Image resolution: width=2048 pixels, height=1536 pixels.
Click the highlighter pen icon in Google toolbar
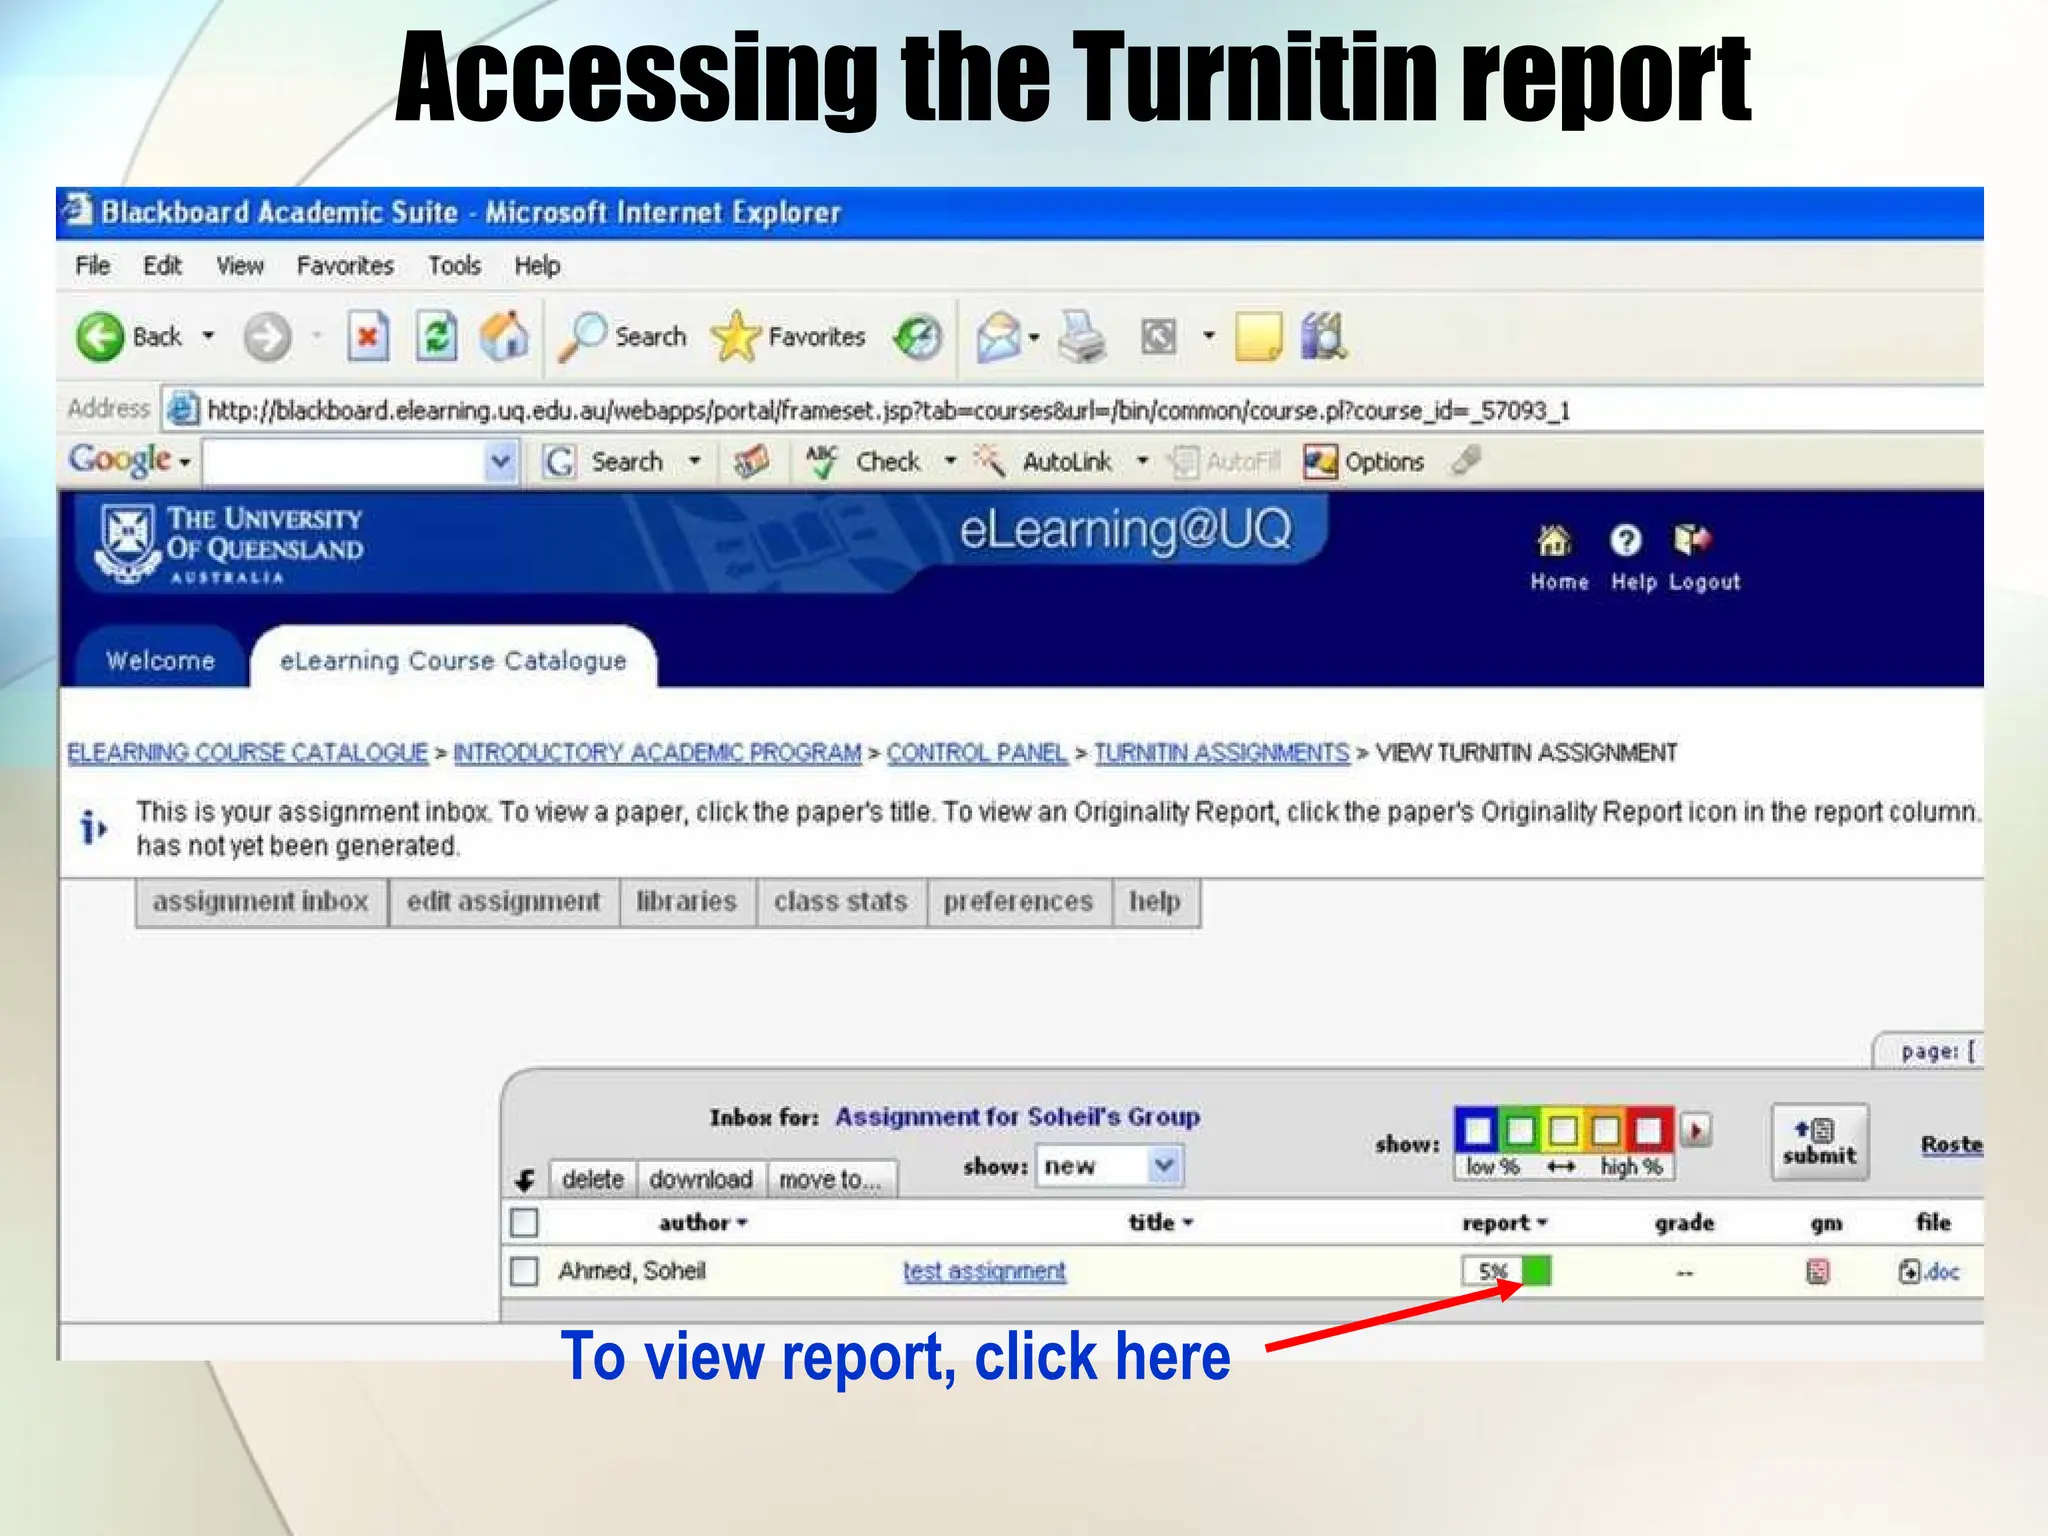click(x=1466, y=461)
